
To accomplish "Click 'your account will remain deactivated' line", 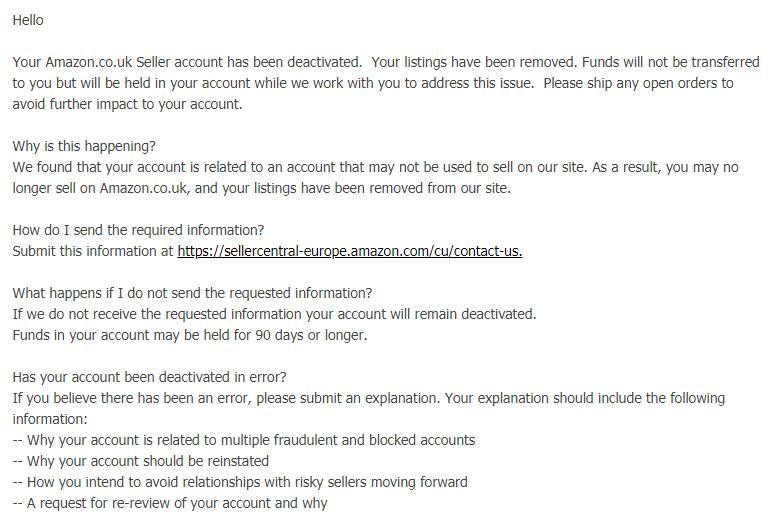I will 274,314.
